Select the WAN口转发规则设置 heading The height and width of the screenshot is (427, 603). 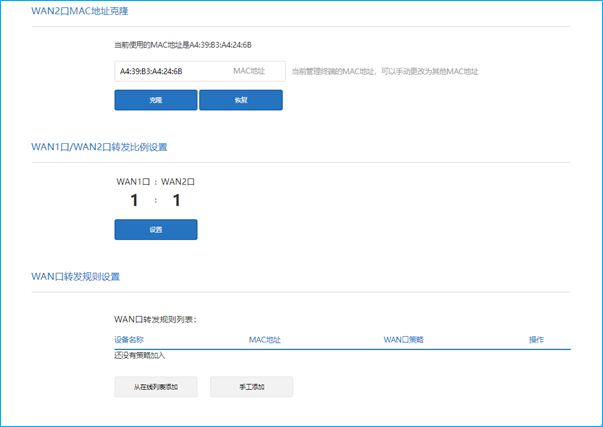[75, 277]
